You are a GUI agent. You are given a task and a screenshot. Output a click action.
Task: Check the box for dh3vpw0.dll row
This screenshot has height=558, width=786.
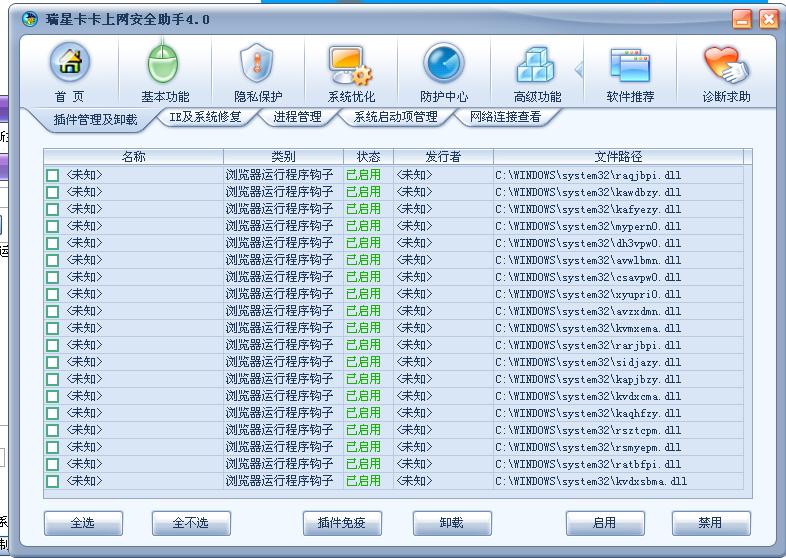click(52, 243)
